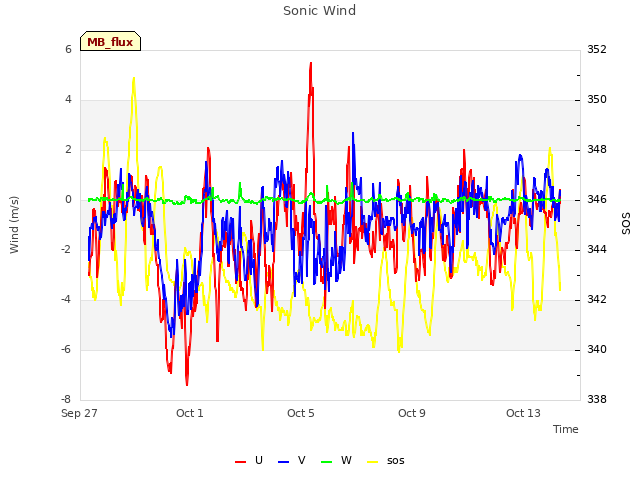Click the red U peak near Oct 5
Screen dimensions: 640x480
pos(311,64)
